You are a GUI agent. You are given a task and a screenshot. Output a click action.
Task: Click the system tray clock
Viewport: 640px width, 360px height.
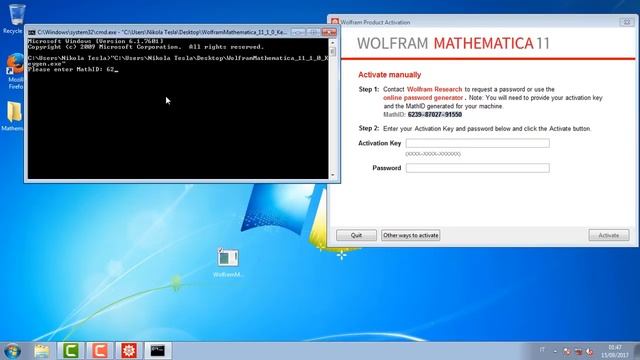pos(615,351)
